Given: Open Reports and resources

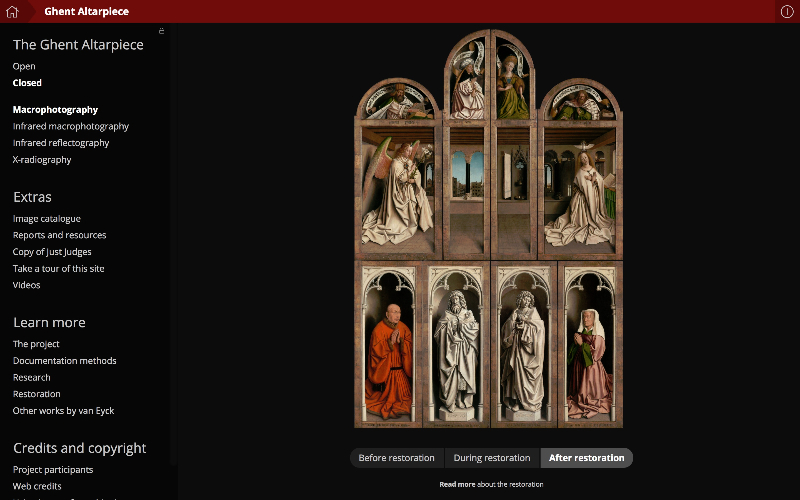Looking at the screenshot, I should (x=59, y=235).
